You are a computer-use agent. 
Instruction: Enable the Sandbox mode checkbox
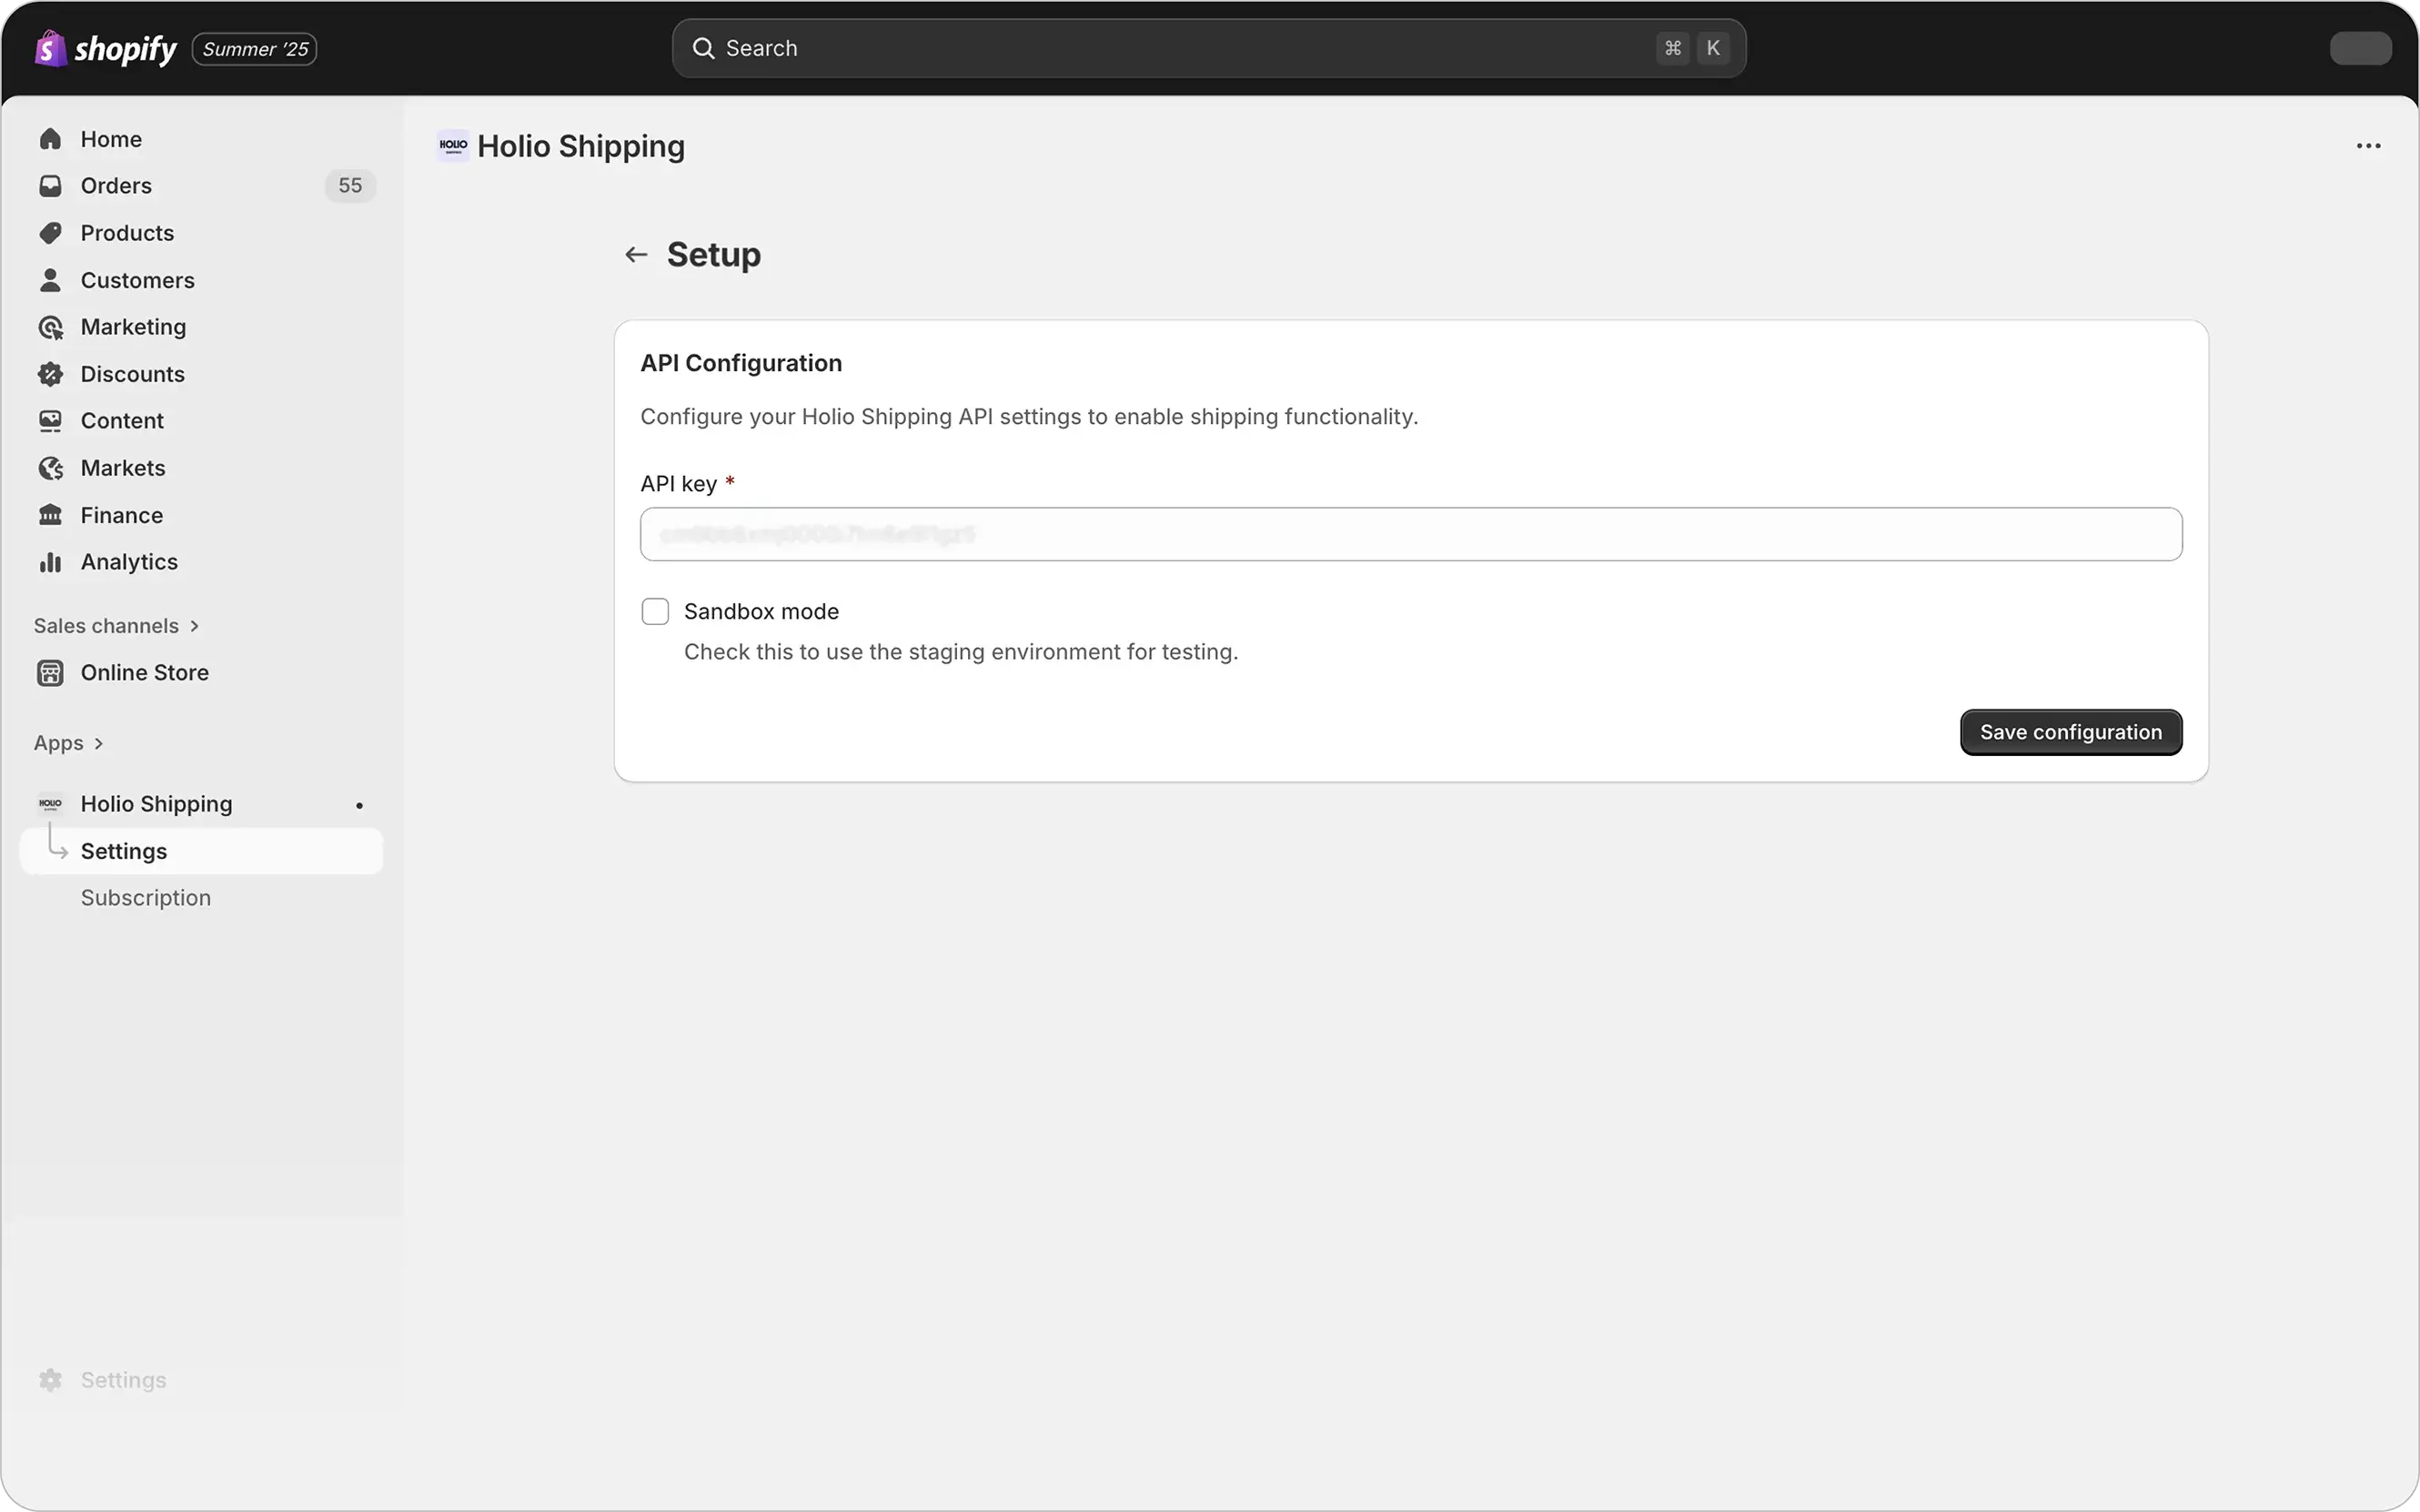[x=655, y=611]
